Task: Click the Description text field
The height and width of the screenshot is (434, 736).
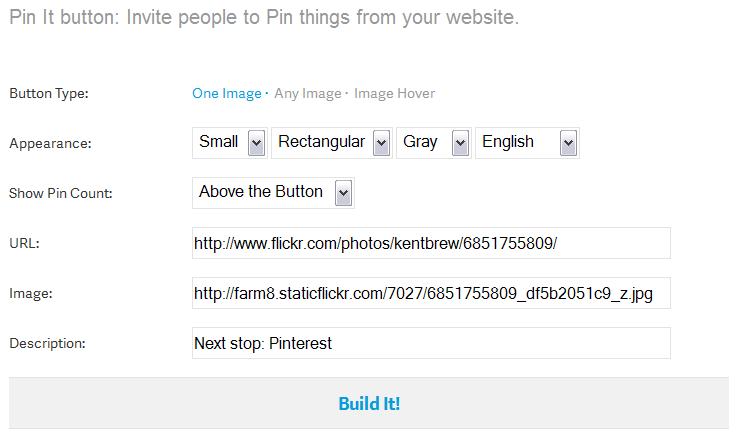Action: coord(431,343)
